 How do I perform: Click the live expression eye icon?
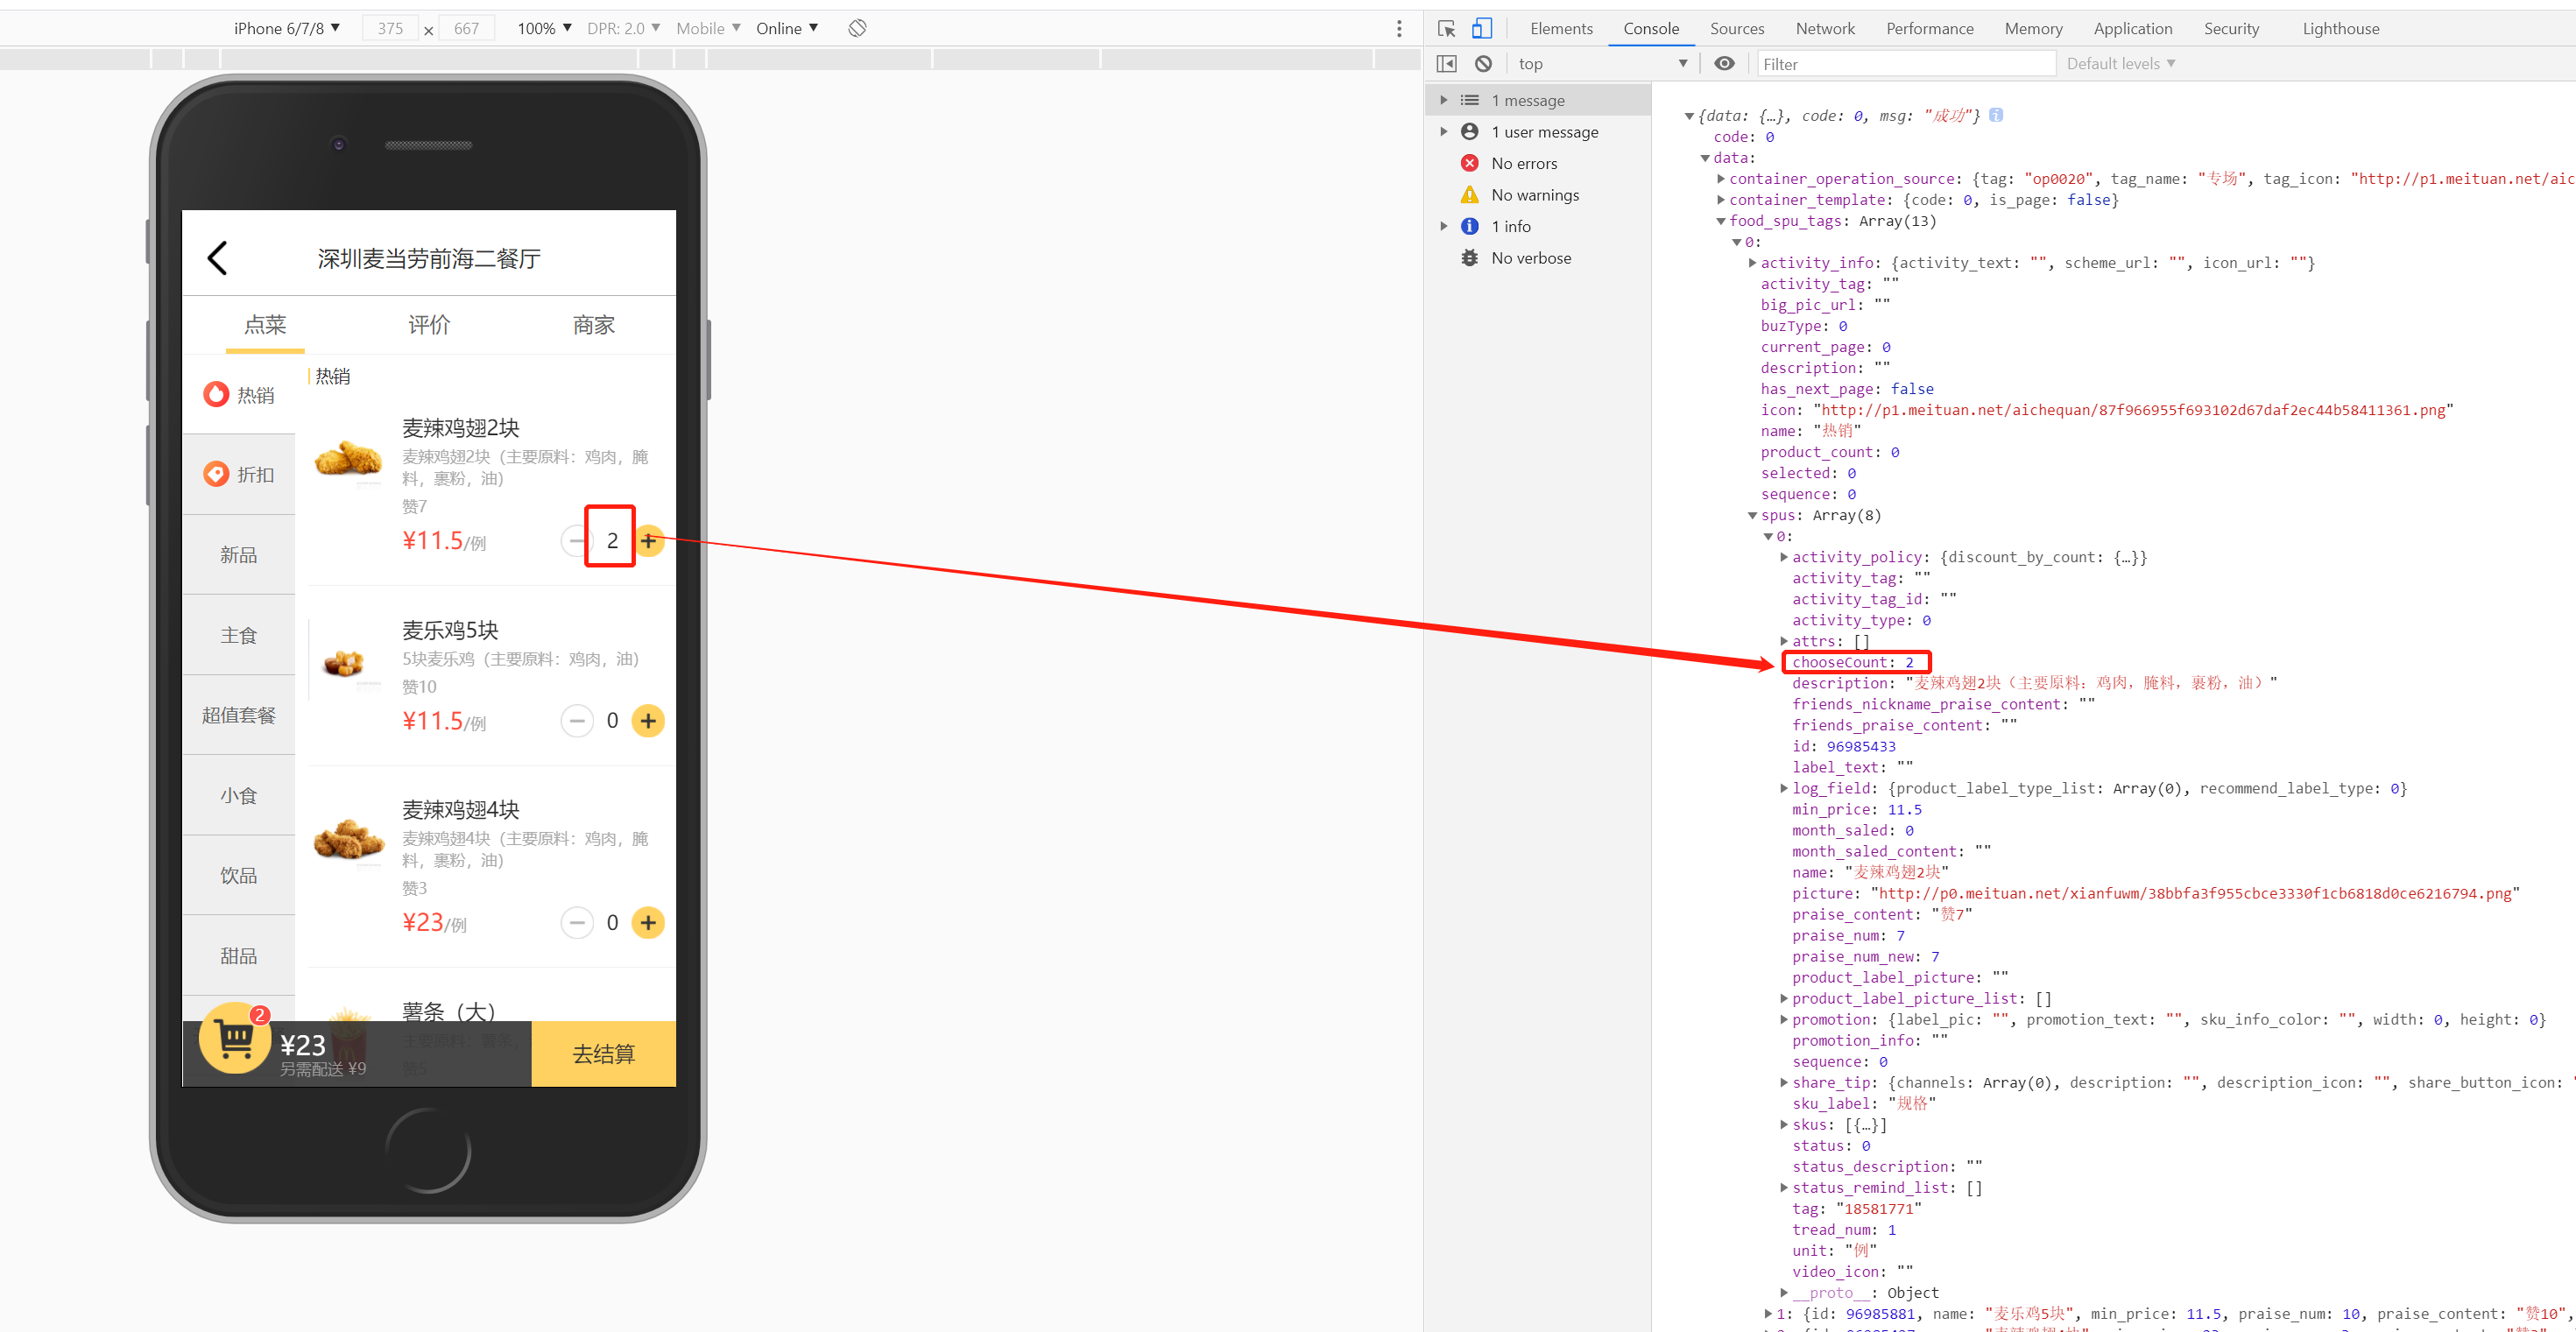tap(1724, 64)
